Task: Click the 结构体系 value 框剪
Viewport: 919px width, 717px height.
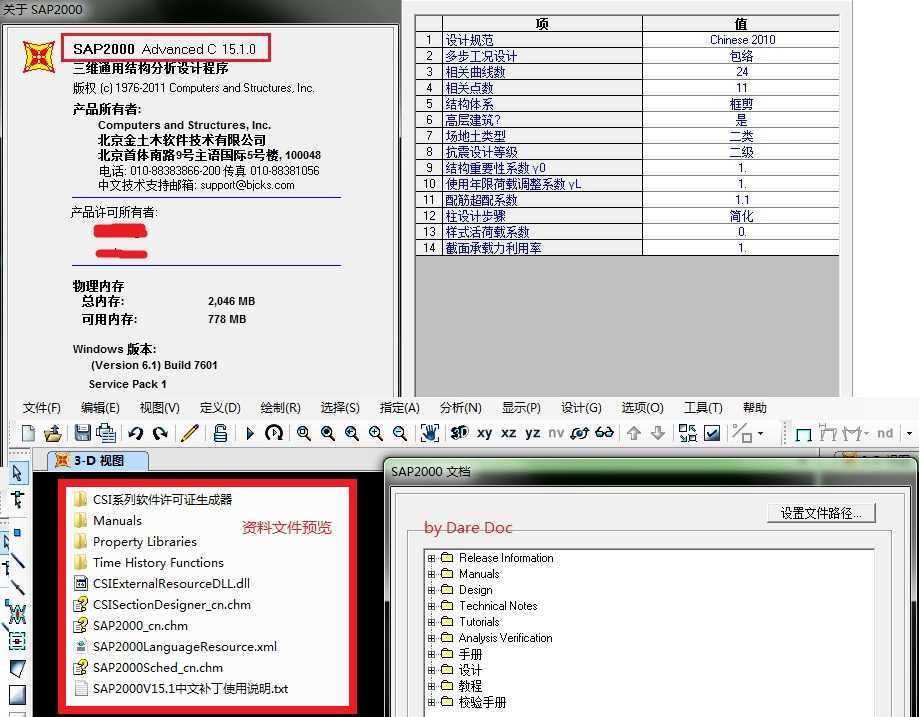Action: point(741,104)
